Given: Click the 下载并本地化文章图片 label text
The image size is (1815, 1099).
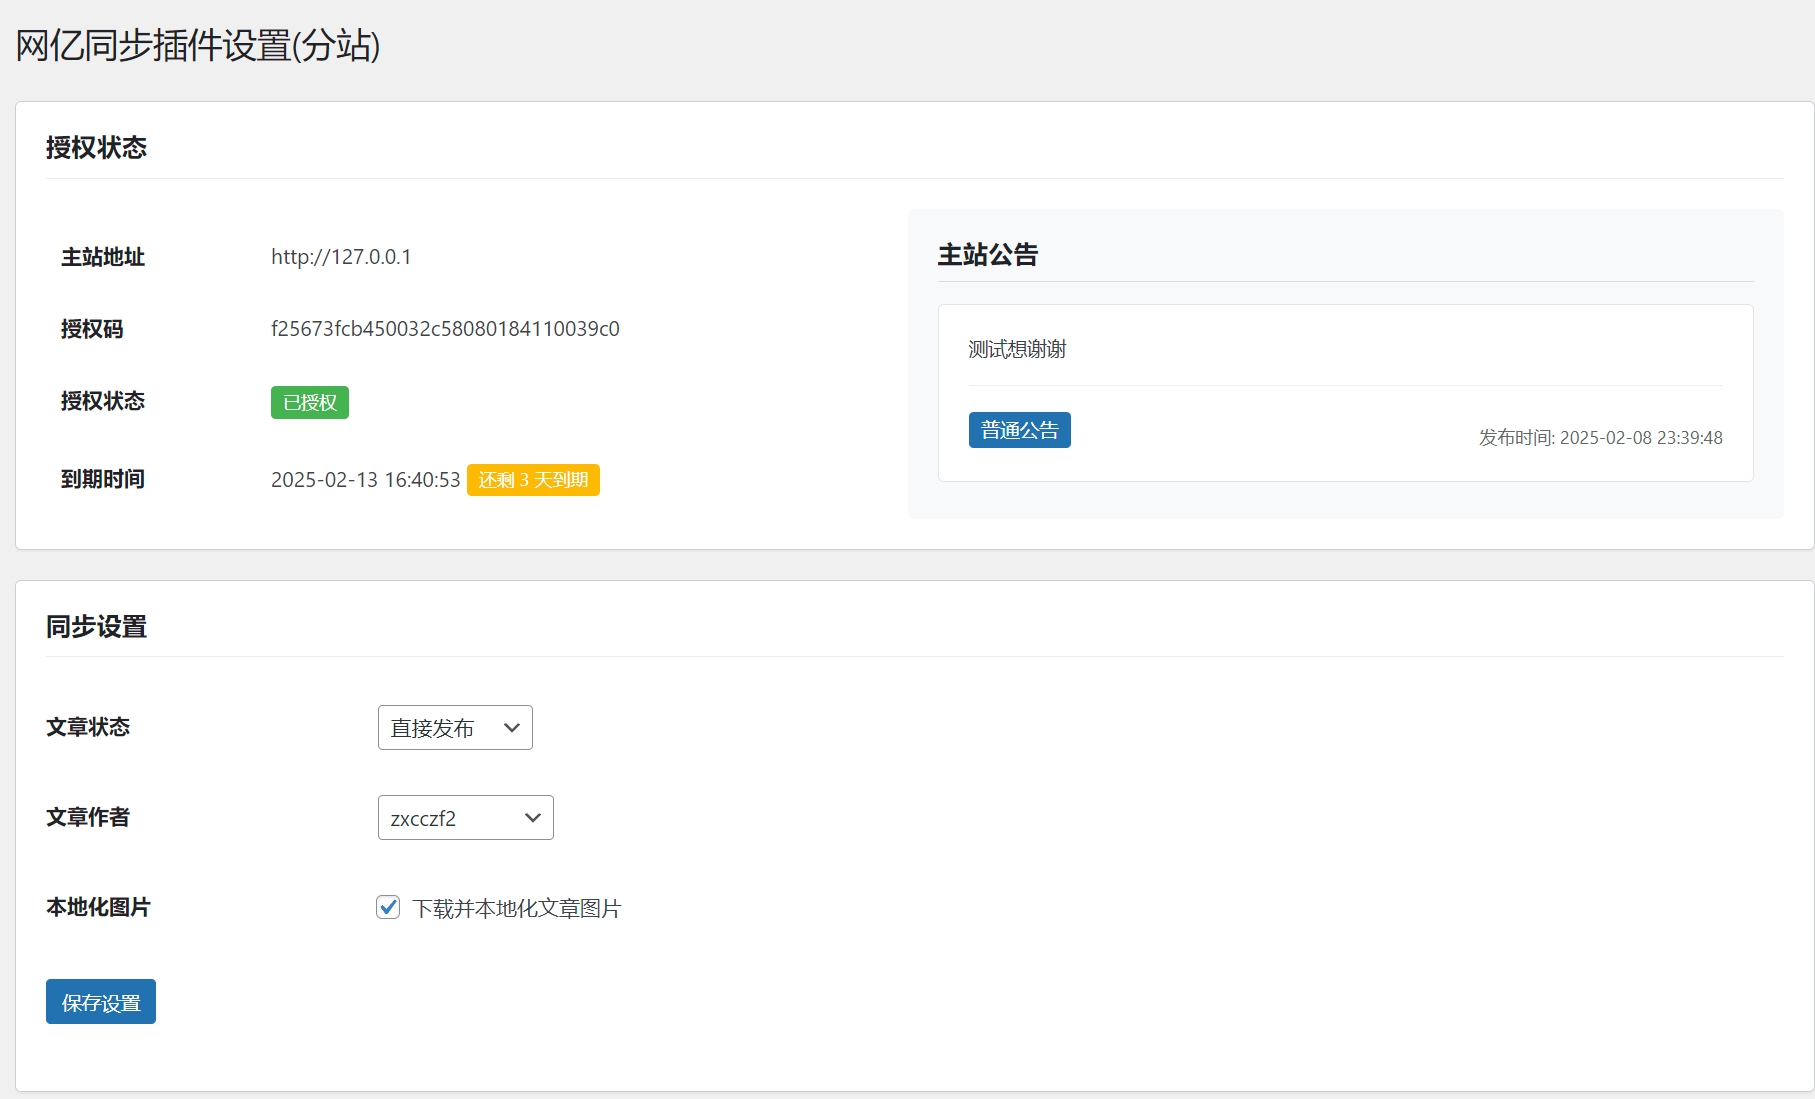Looking at the screenshot, I should click(x=516, y=908).
